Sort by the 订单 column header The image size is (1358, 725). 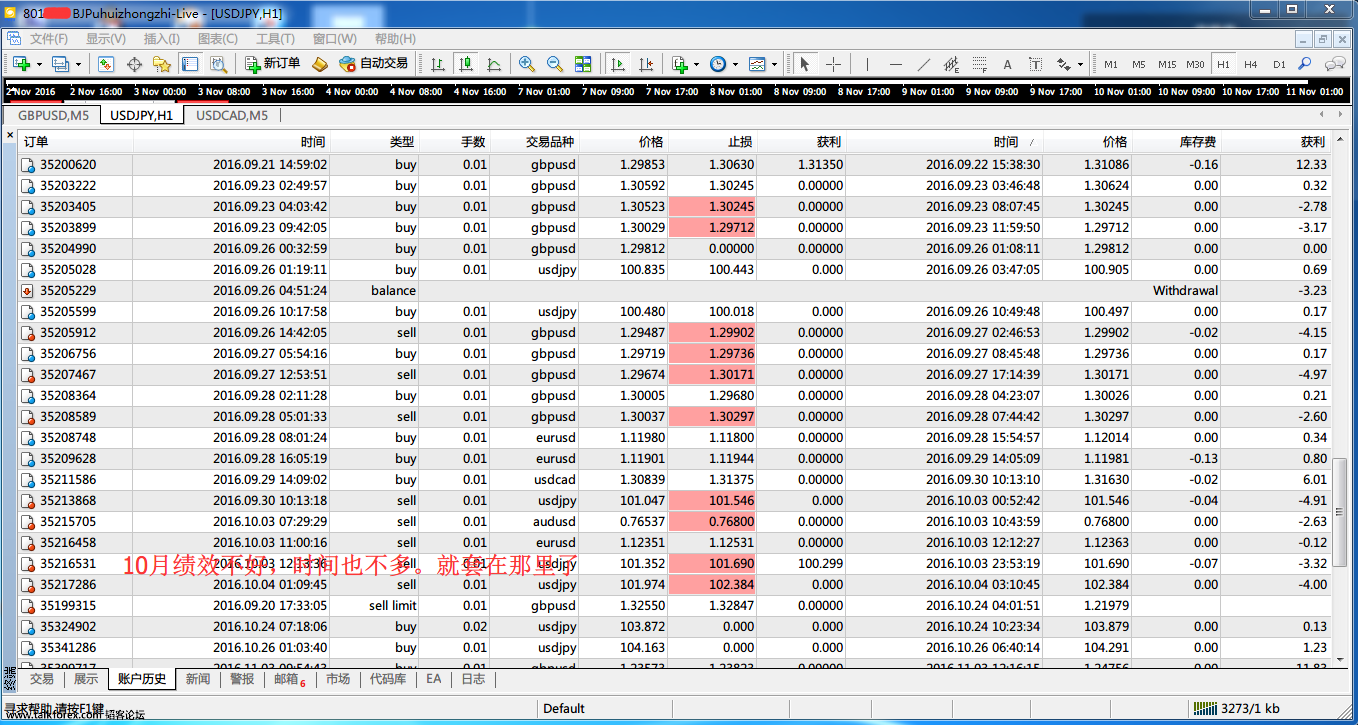pyautogui.click(x=76, y=142)
